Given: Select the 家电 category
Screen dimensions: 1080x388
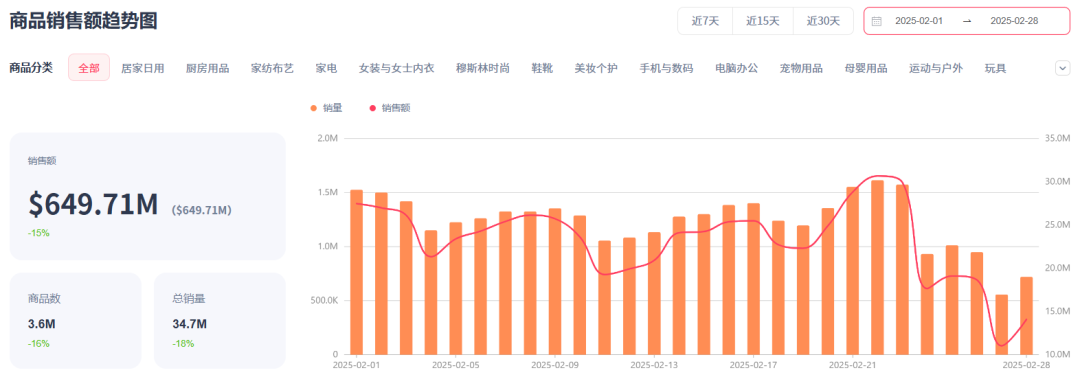Looking at the screenshot, I should (326, 68).
